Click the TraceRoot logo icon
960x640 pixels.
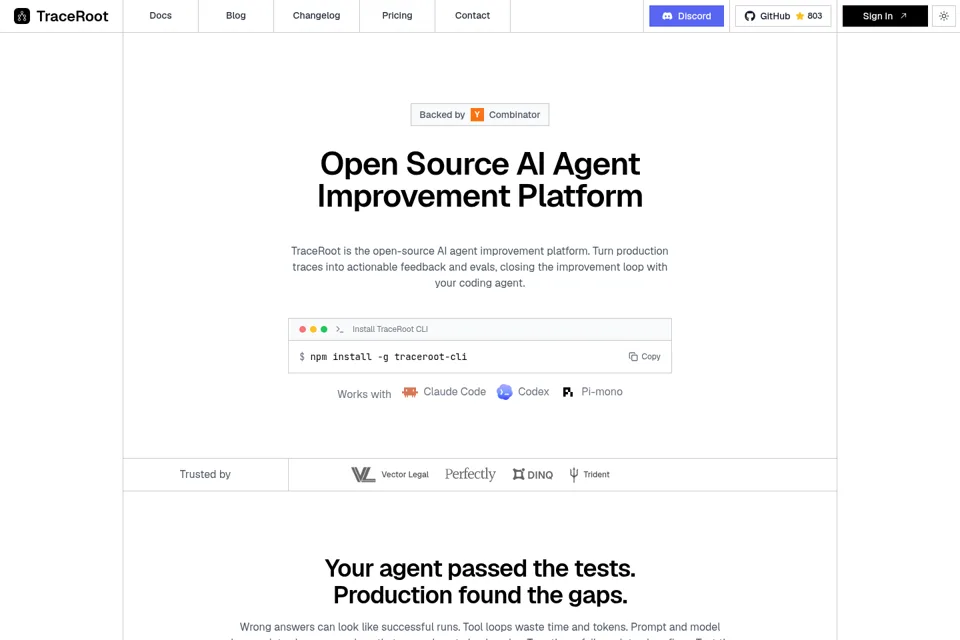(x=22, y=16)
